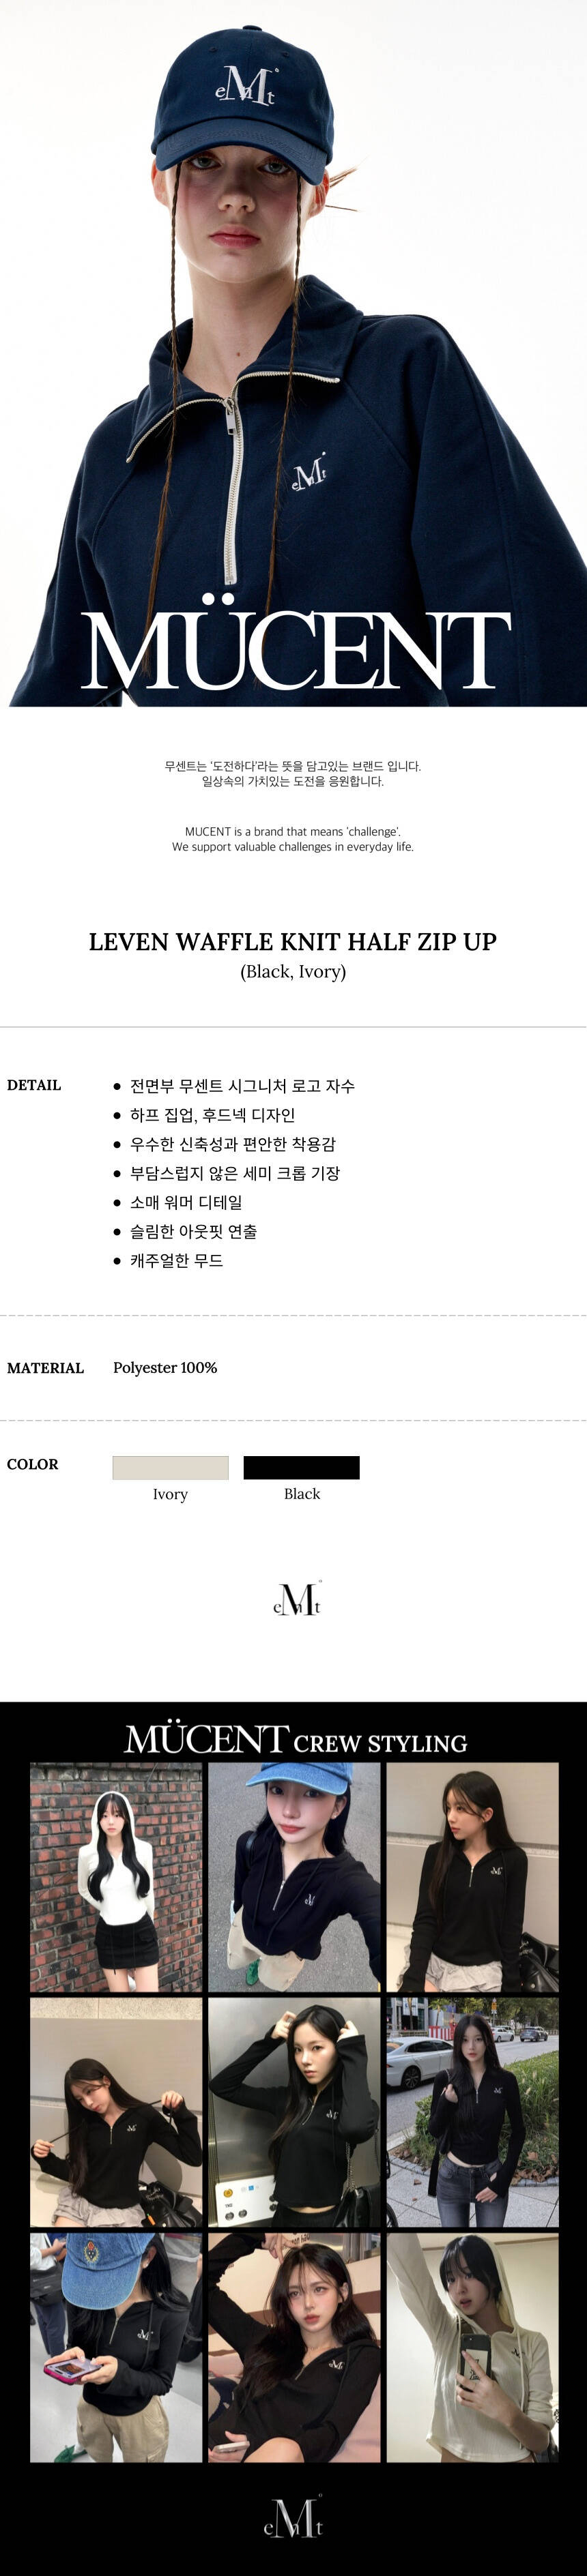Click the Black label under the swatch
This screenshot has height=2576, width=587.
coord(302,1494)
